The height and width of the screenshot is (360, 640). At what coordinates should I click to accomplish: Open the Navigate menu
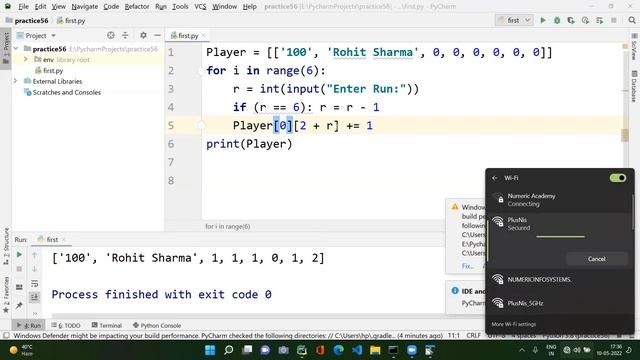(84, 7)
